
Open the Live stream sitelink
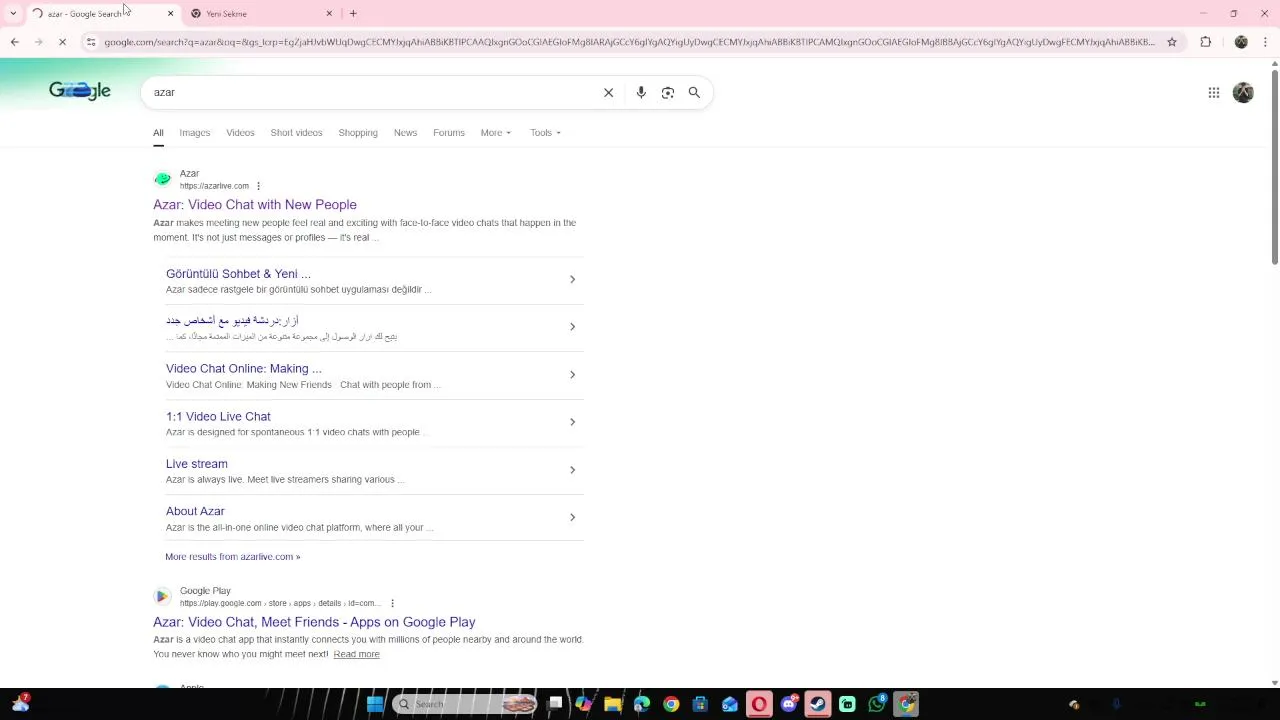(x=197, y=463)
